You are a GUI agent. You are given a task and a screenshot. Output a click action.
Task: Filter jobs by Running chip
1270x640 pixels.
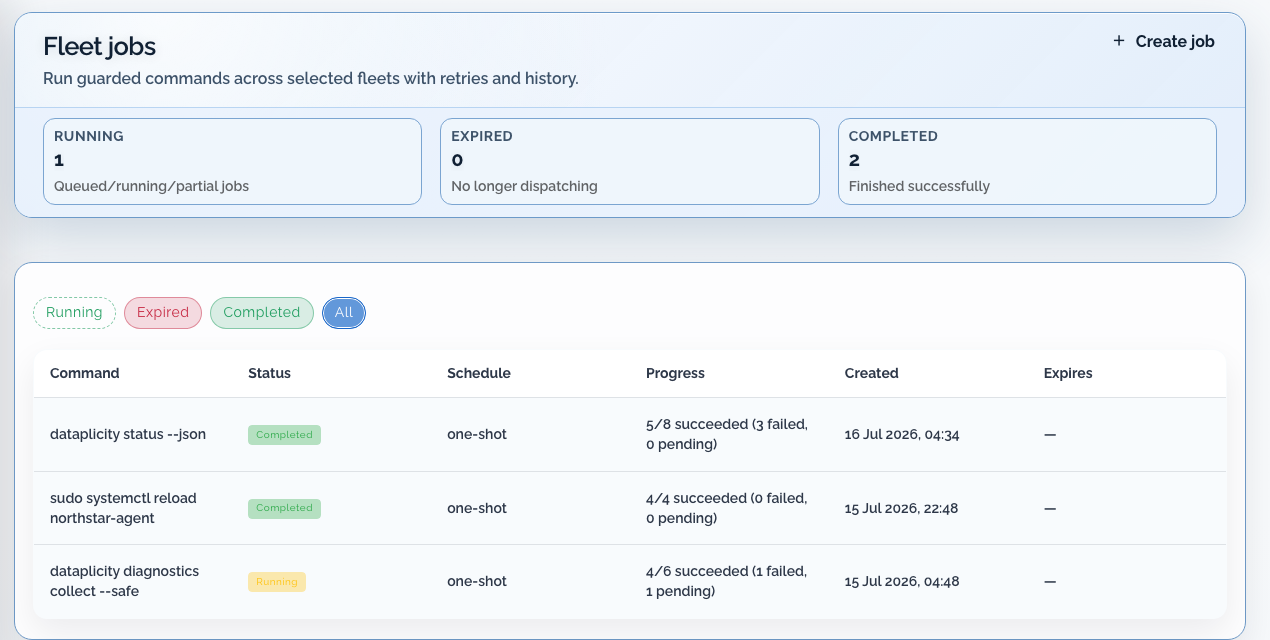pyautogui.click(x=74, y=313)
